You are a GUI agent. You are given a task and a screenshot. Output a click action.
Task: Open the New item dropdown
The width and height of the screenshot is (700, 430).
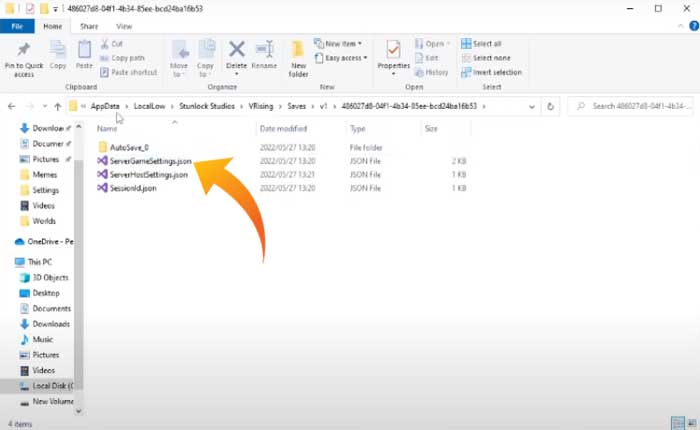(345, 44)
